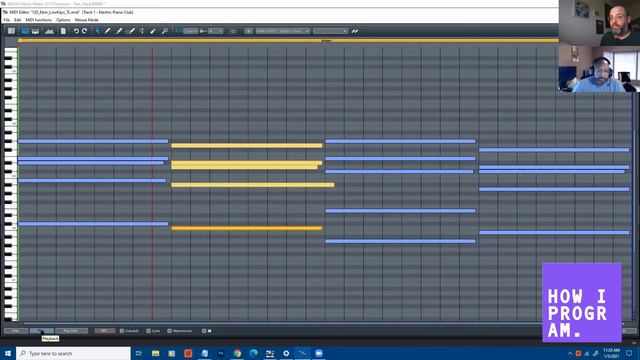640x360 pixels.
Task: Open the Settings gear on the taskbar
Action: [x=286, y=353]
